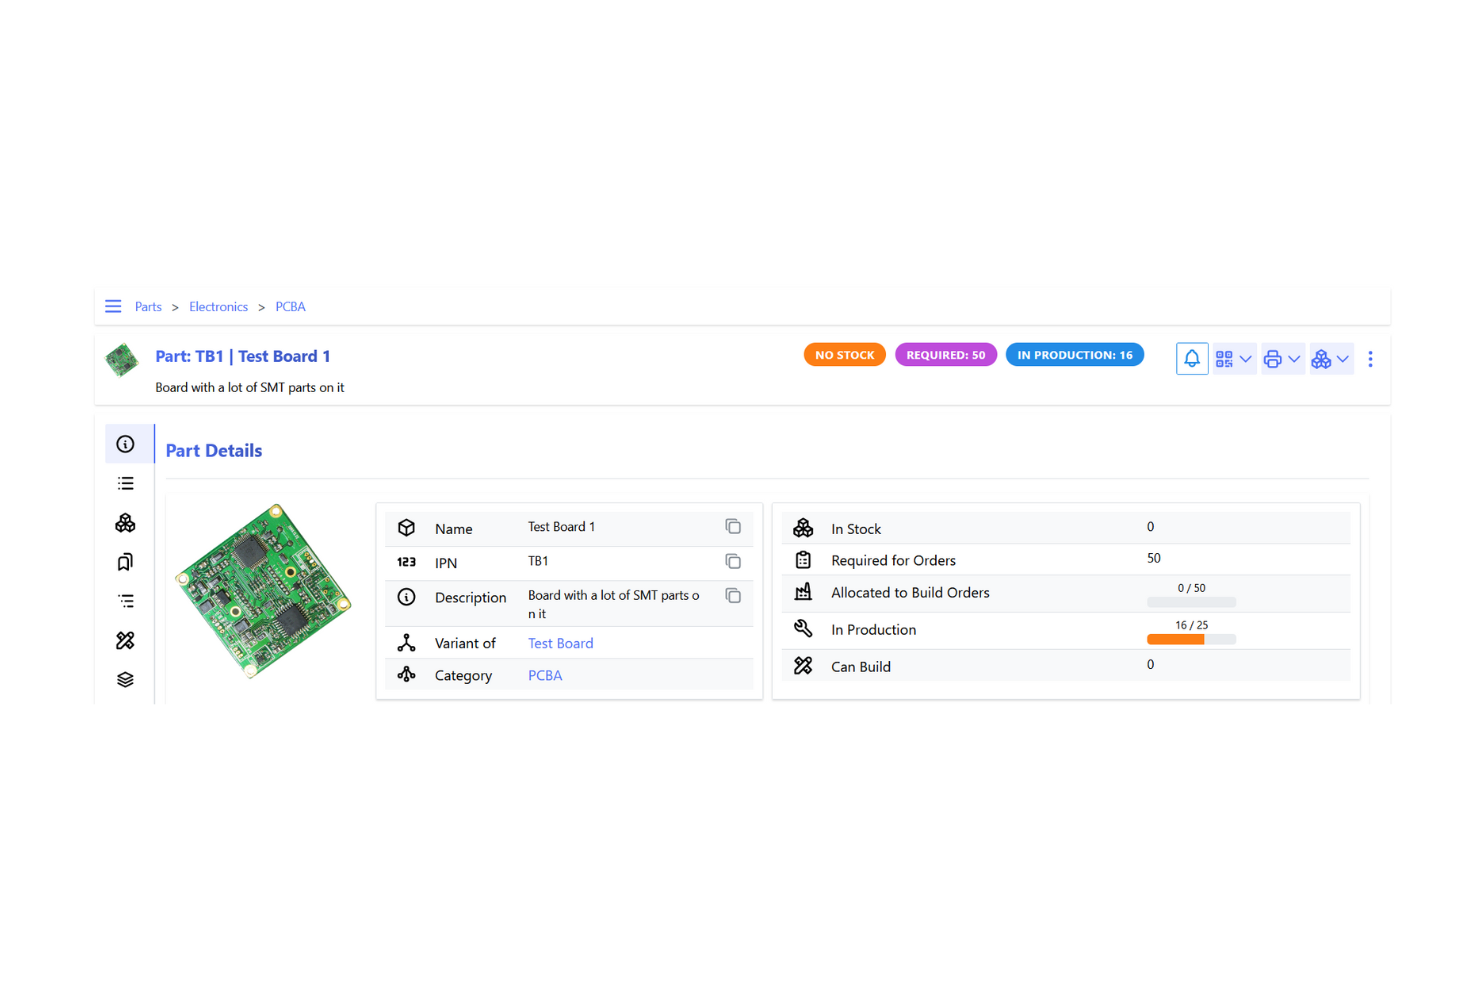Screen dimensions: 1480x987
Task: Click the IN PRODUCTION: 16 badge
Action: point(1074,355)
